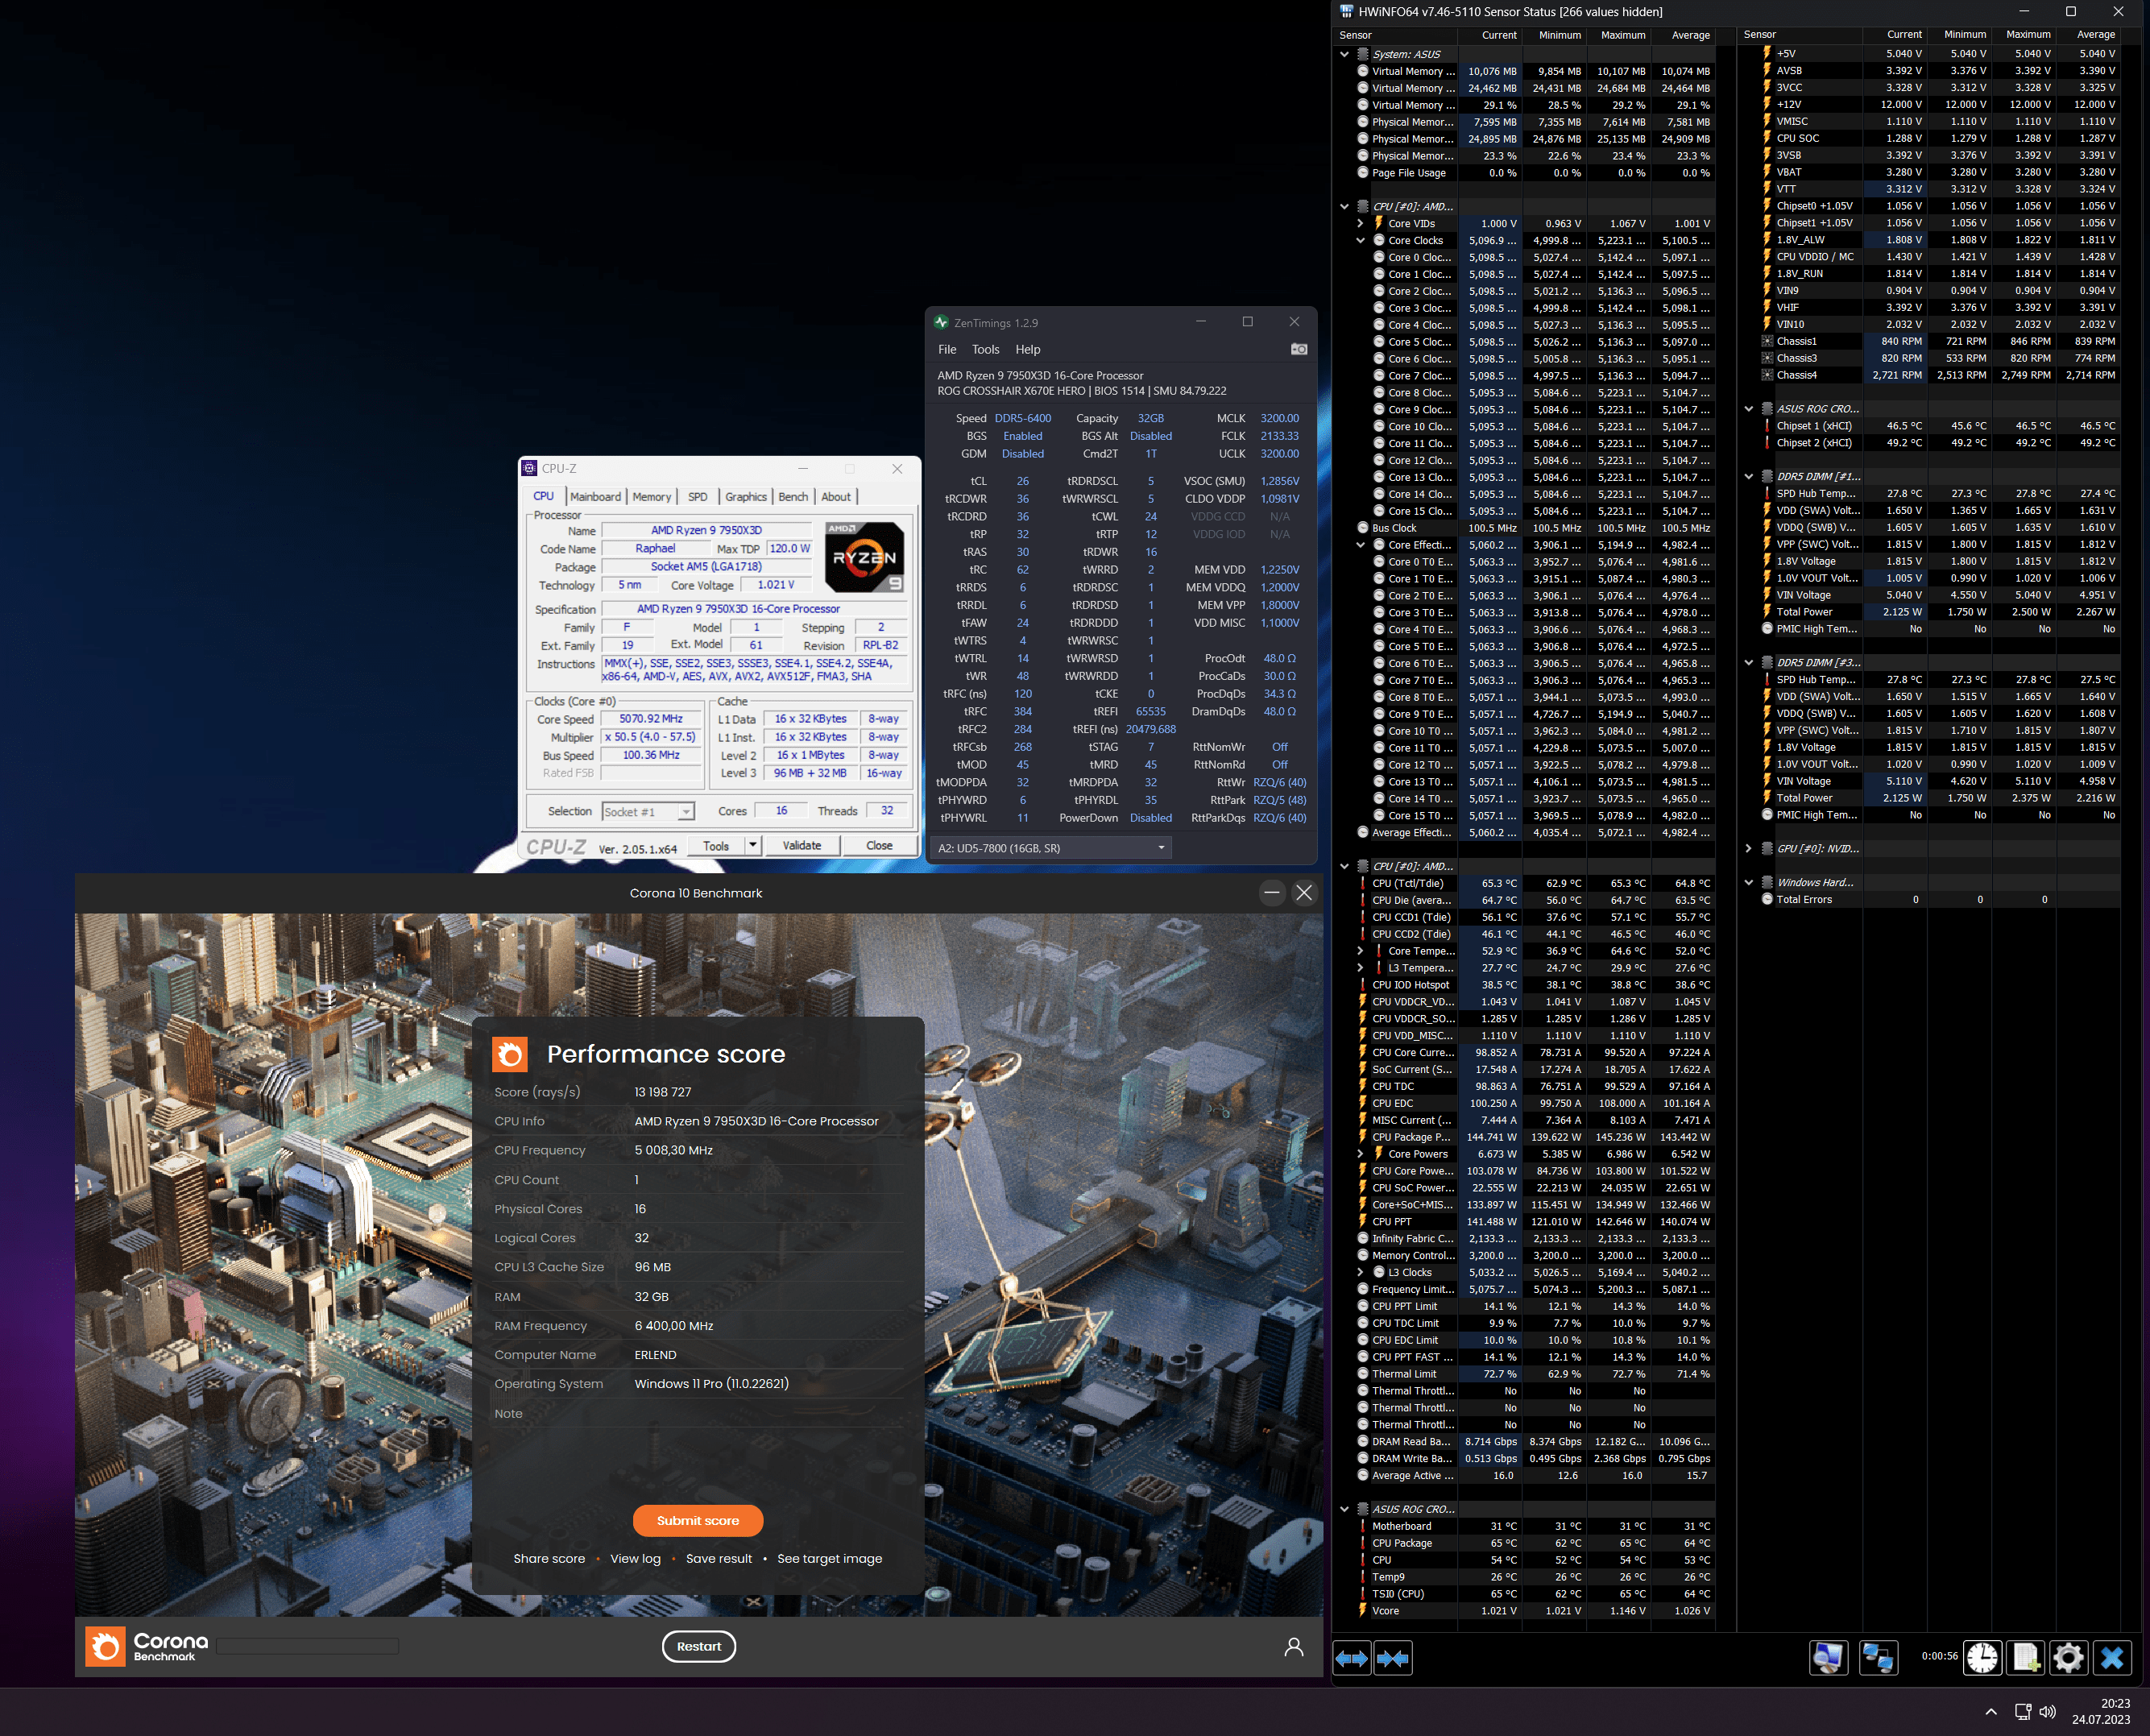Switch to CPU-Z About tab

click(x=836, y=496)
